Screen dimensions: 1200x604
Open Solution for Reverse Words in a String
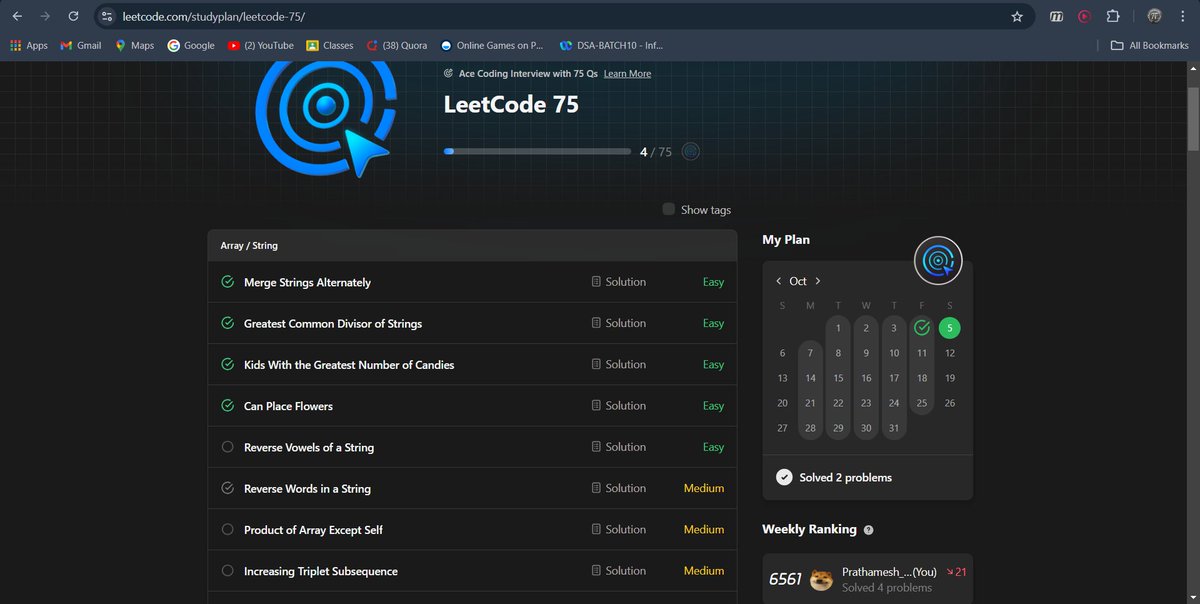click(x=618, y=488)
